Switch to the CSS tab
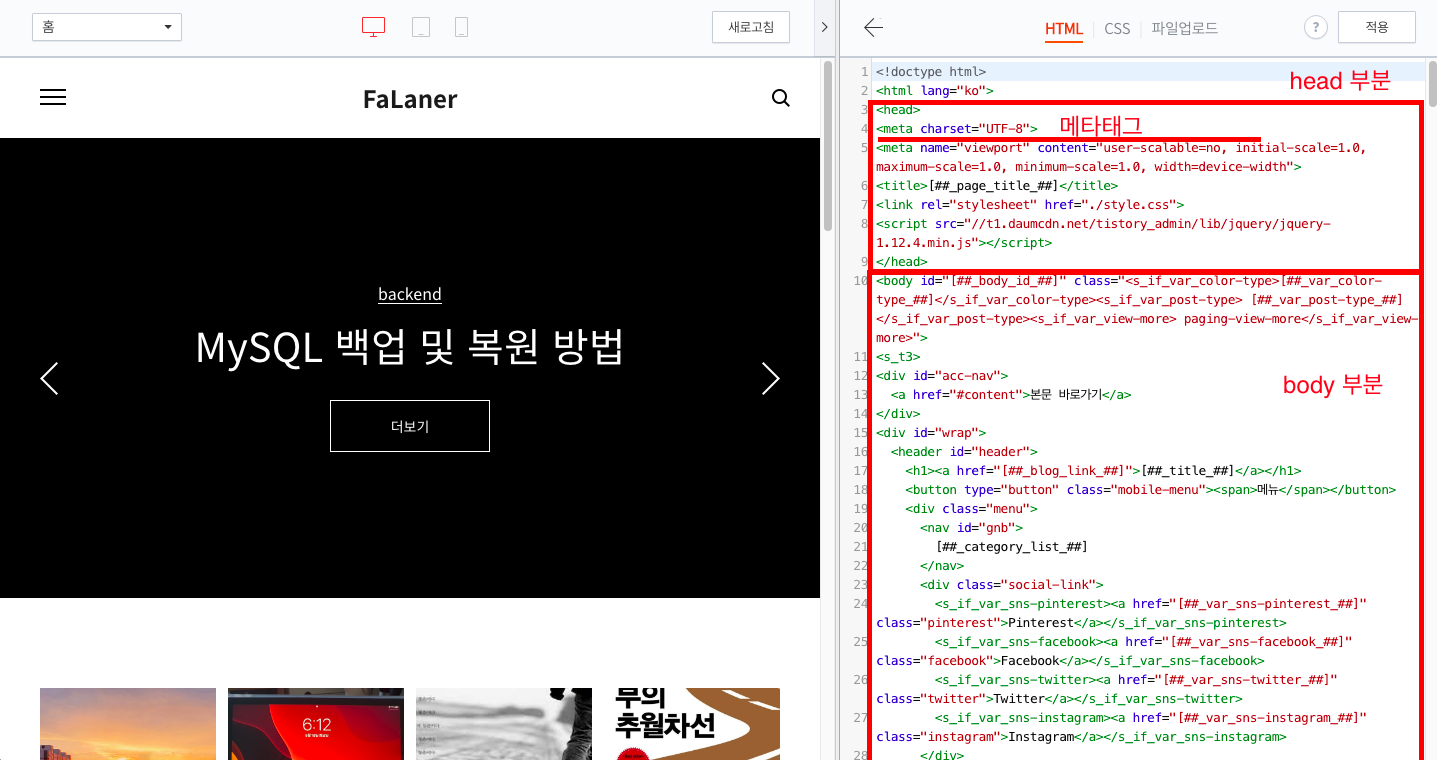1437x760 pixels. click(x=1117, y=29)
